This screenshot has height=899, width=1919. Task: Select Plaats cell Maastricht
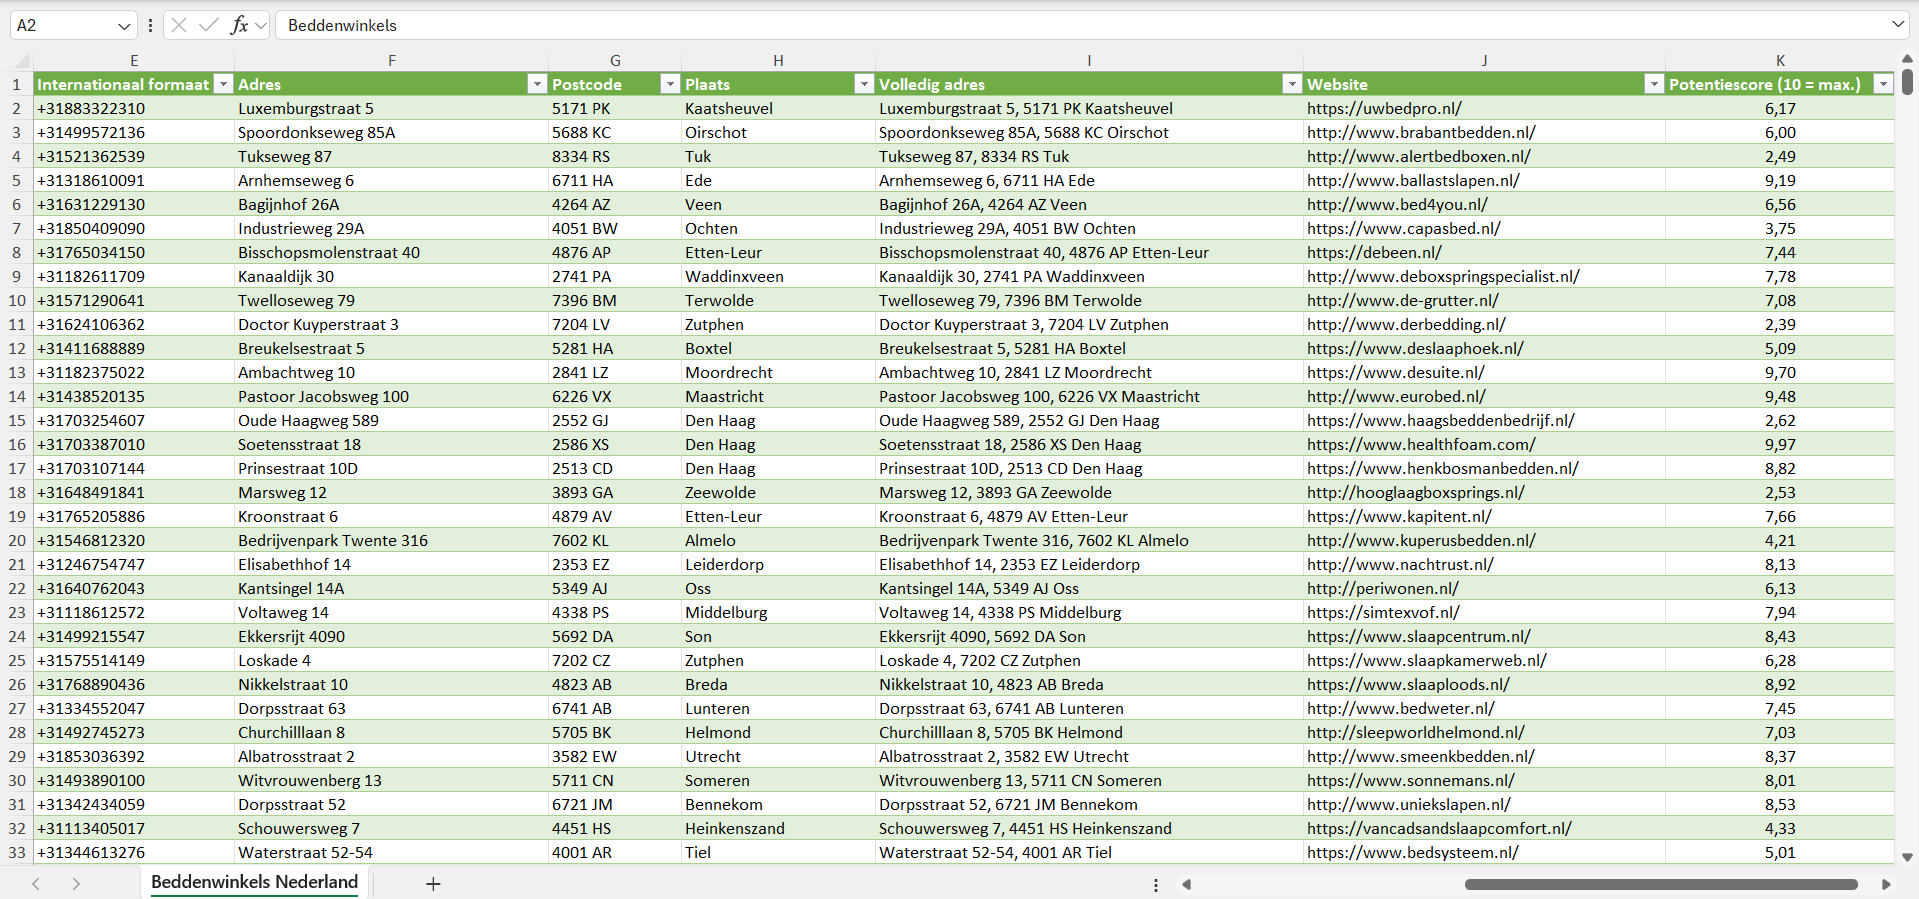778,396
